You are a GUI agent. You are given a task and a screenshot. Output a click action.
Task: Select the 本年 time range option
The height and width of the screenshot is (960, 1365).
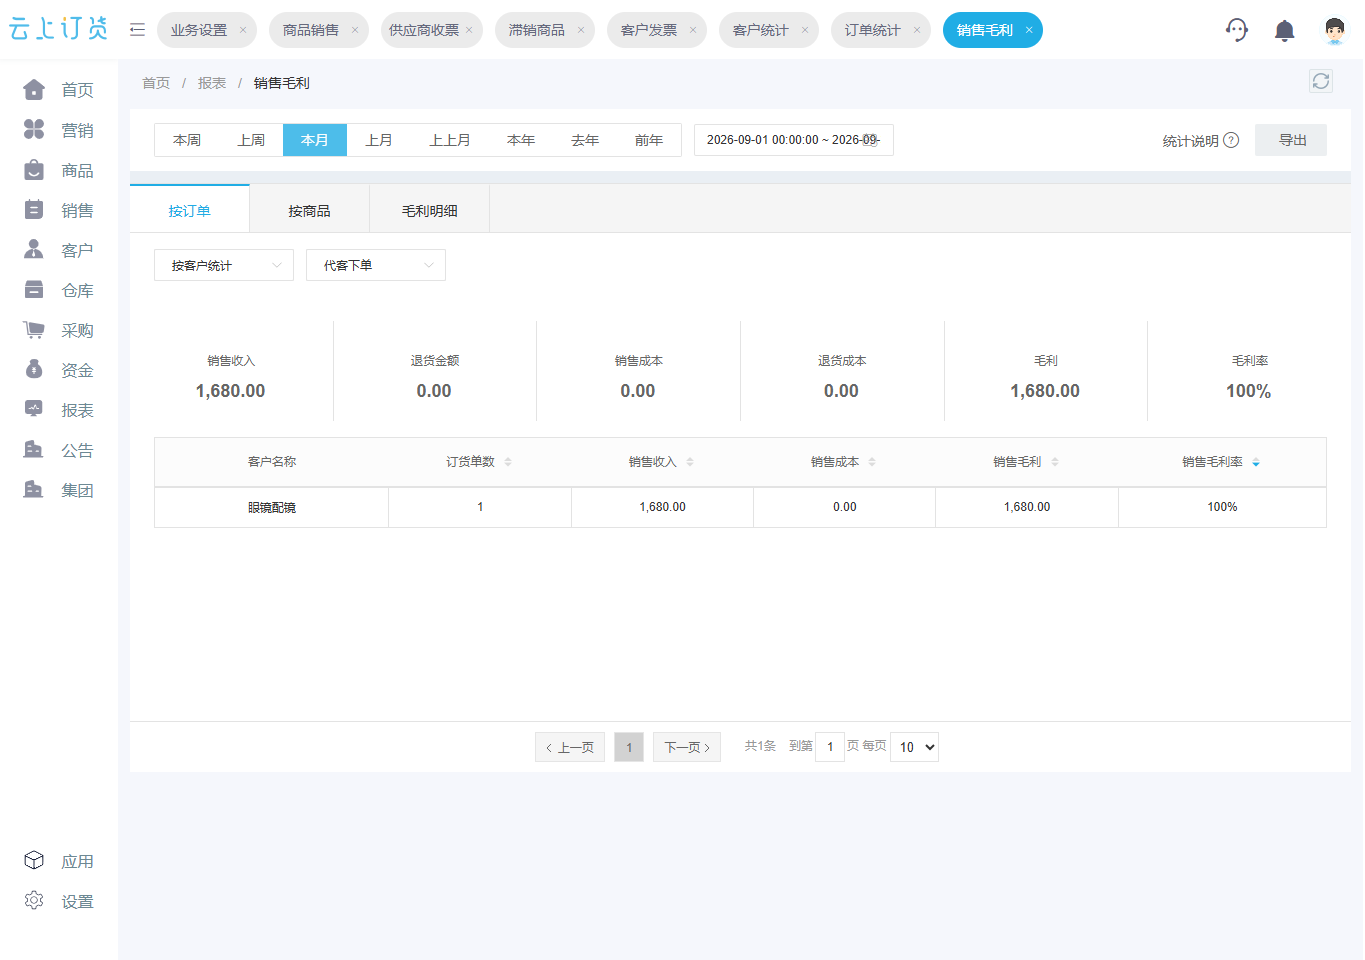coord(521,140)
